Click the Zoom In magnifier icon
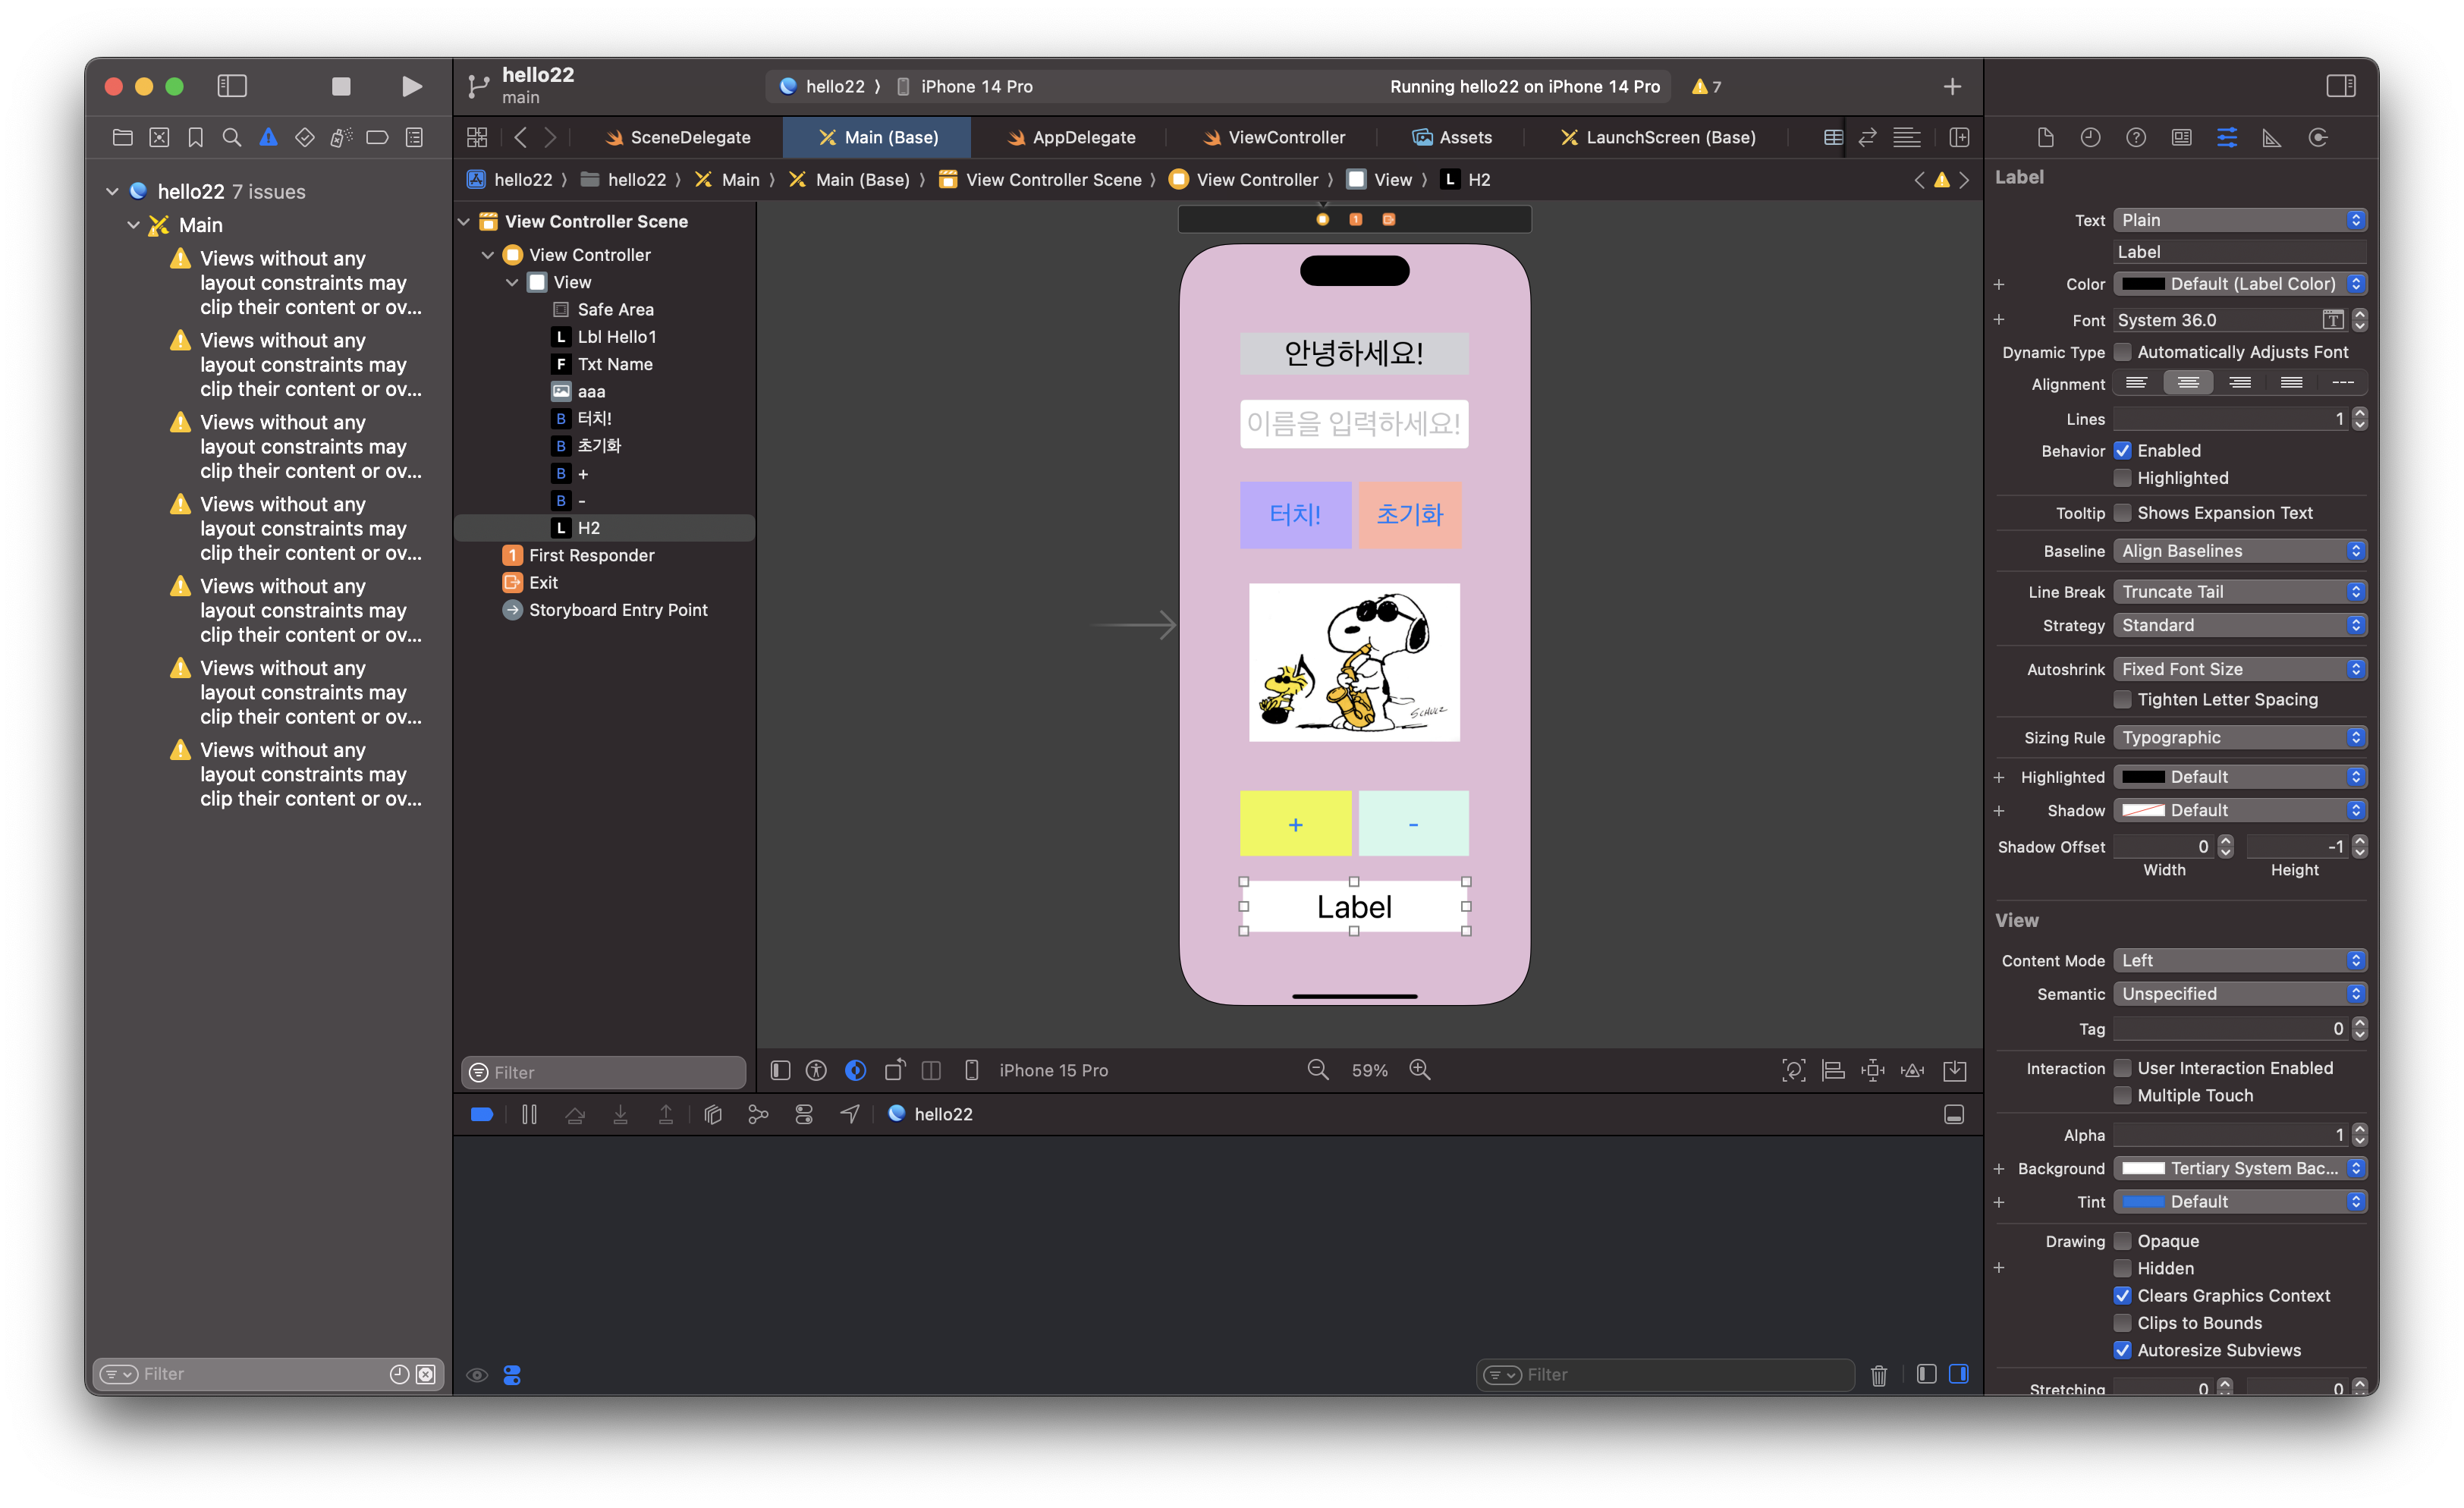This screenshot has width=2464, height=1508. click(x=1419, y=1070)
